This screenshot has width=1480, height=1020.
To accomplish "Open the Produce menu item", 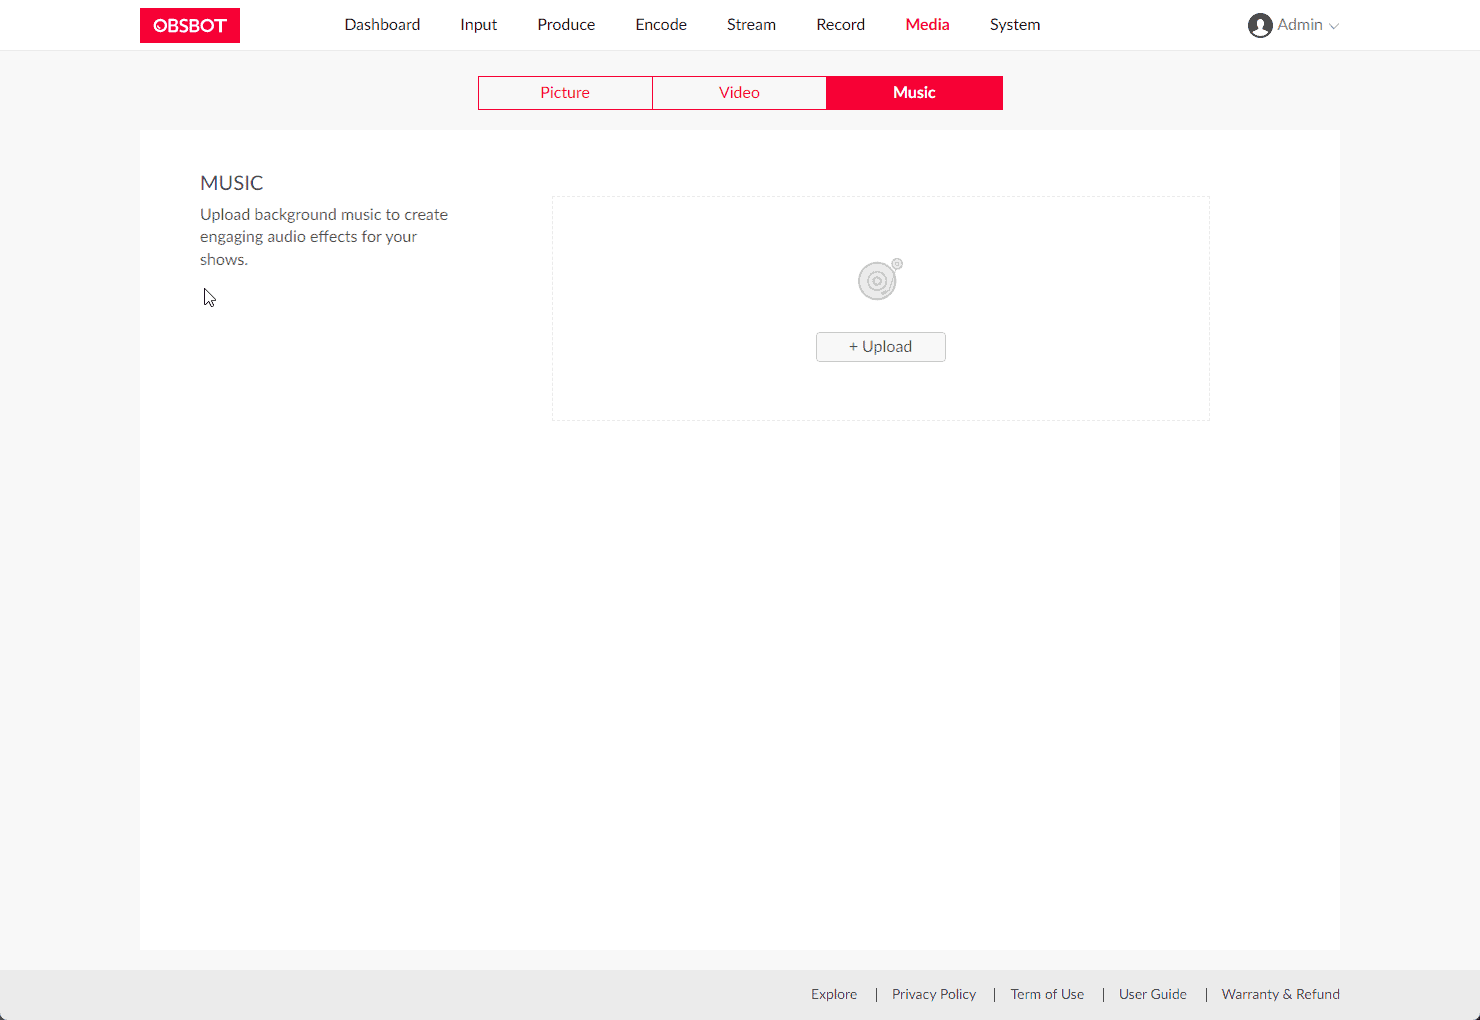I will click(x=566, y=25).
